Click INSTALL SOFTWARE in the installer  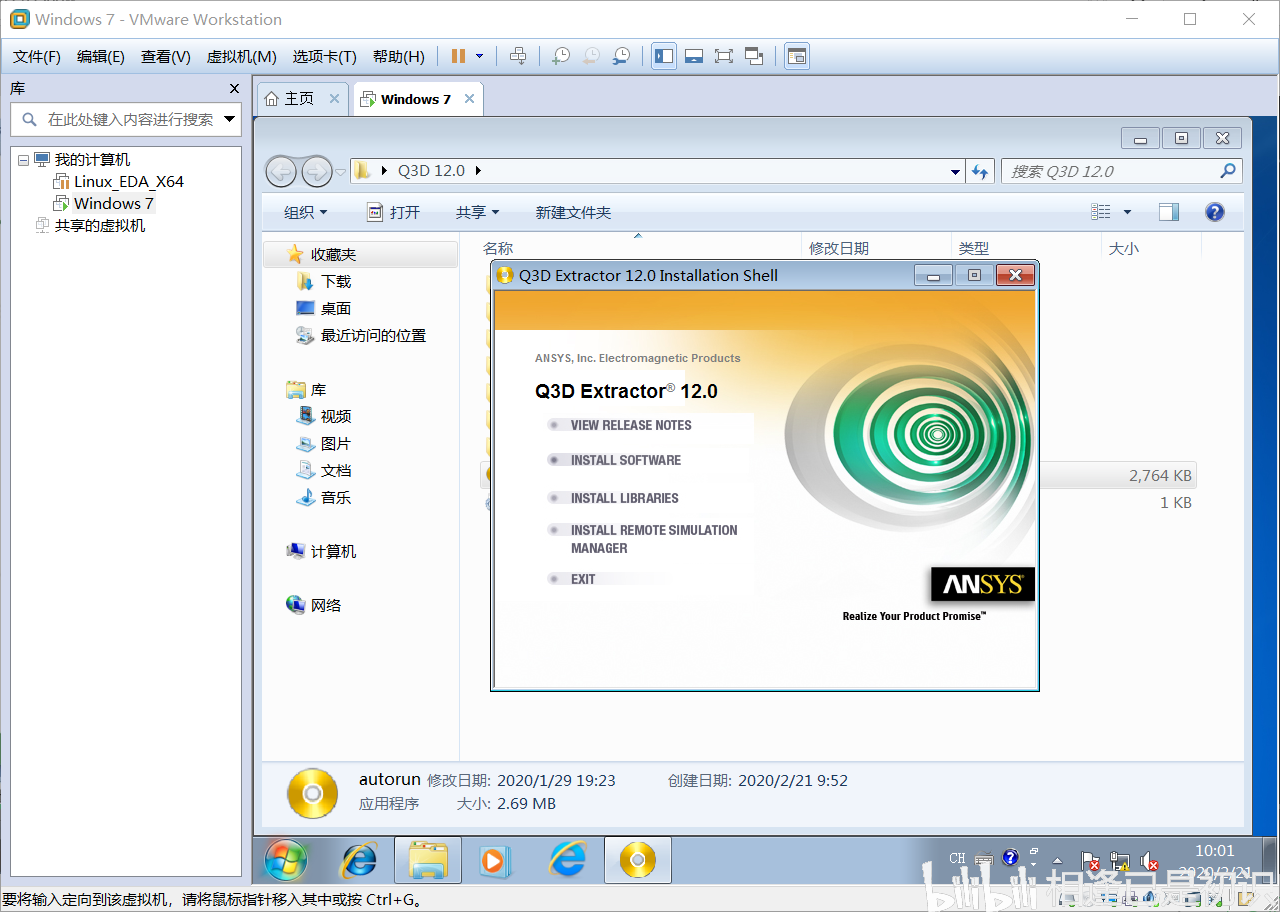pos(625,460)
